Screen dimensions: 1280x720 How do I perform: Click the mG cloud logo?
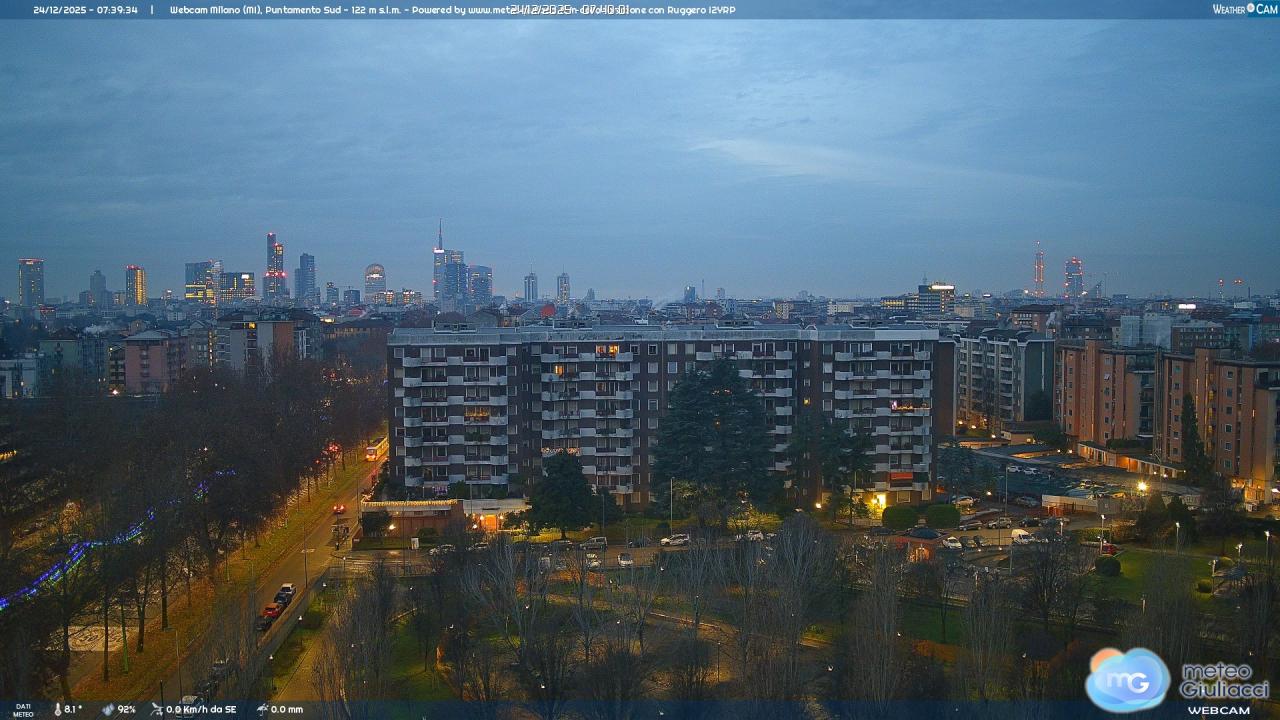tap(1128, 679)
